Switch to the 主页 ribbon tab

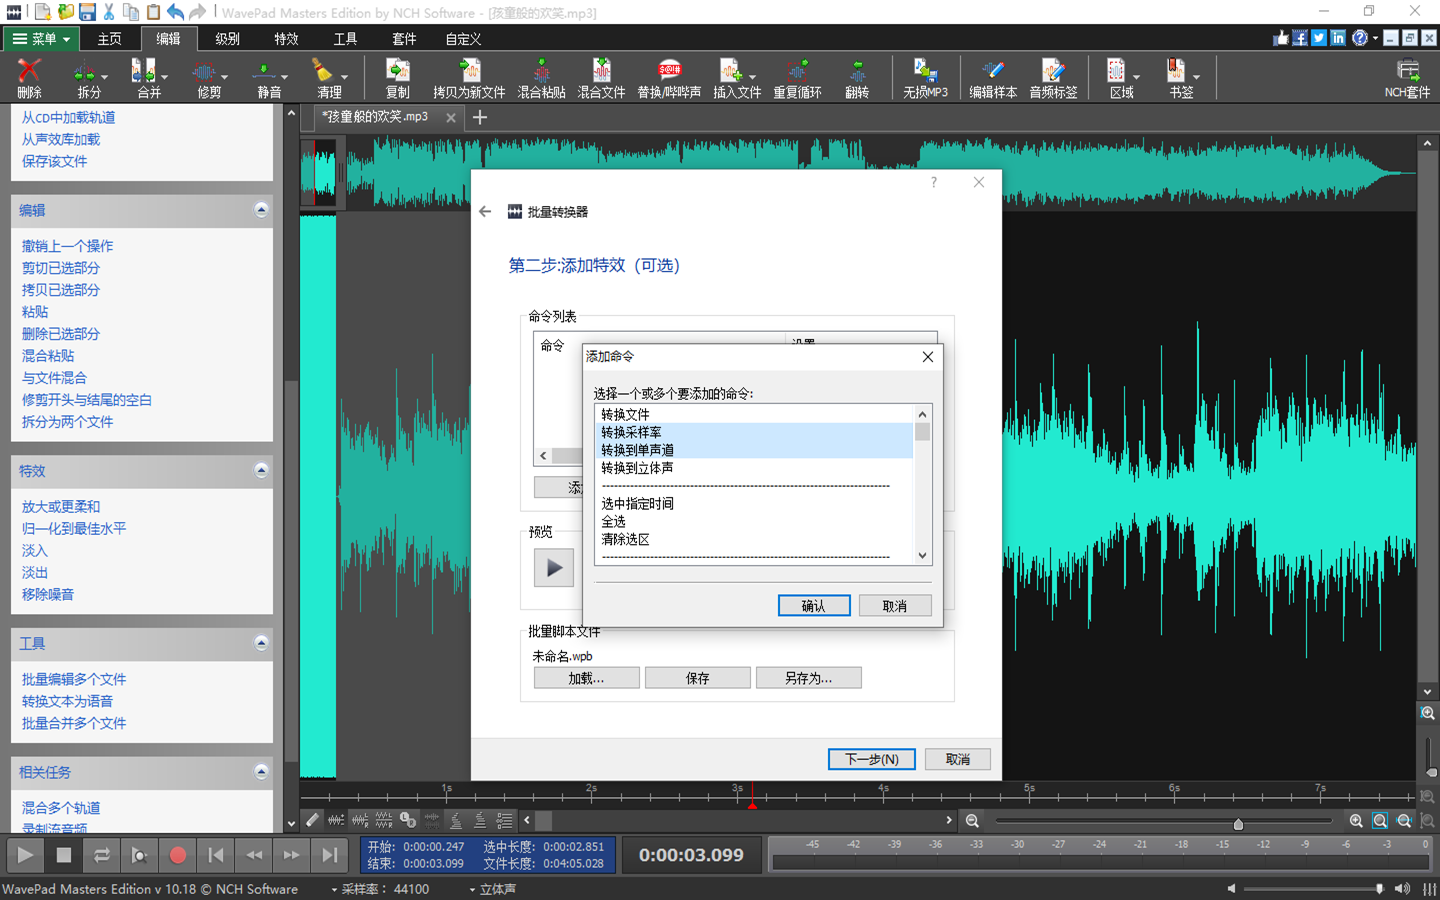tap(110, 39)
